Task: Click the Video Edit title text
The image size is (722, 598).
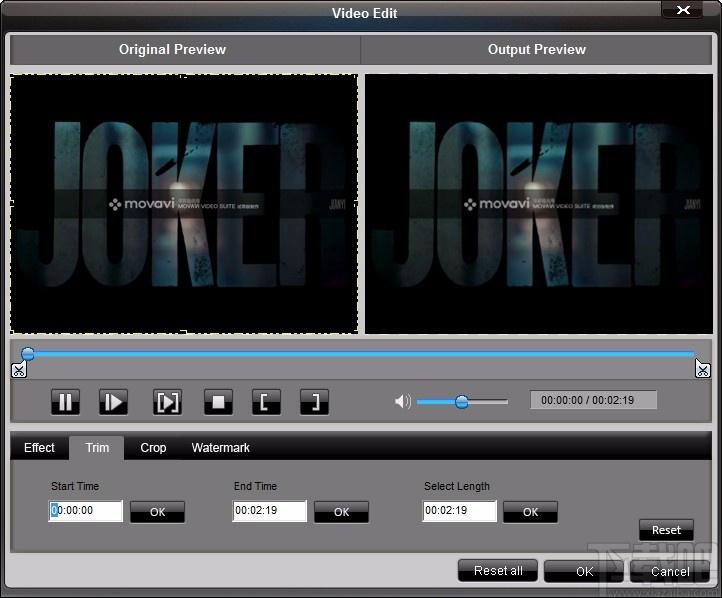Action: pos(365,13)
